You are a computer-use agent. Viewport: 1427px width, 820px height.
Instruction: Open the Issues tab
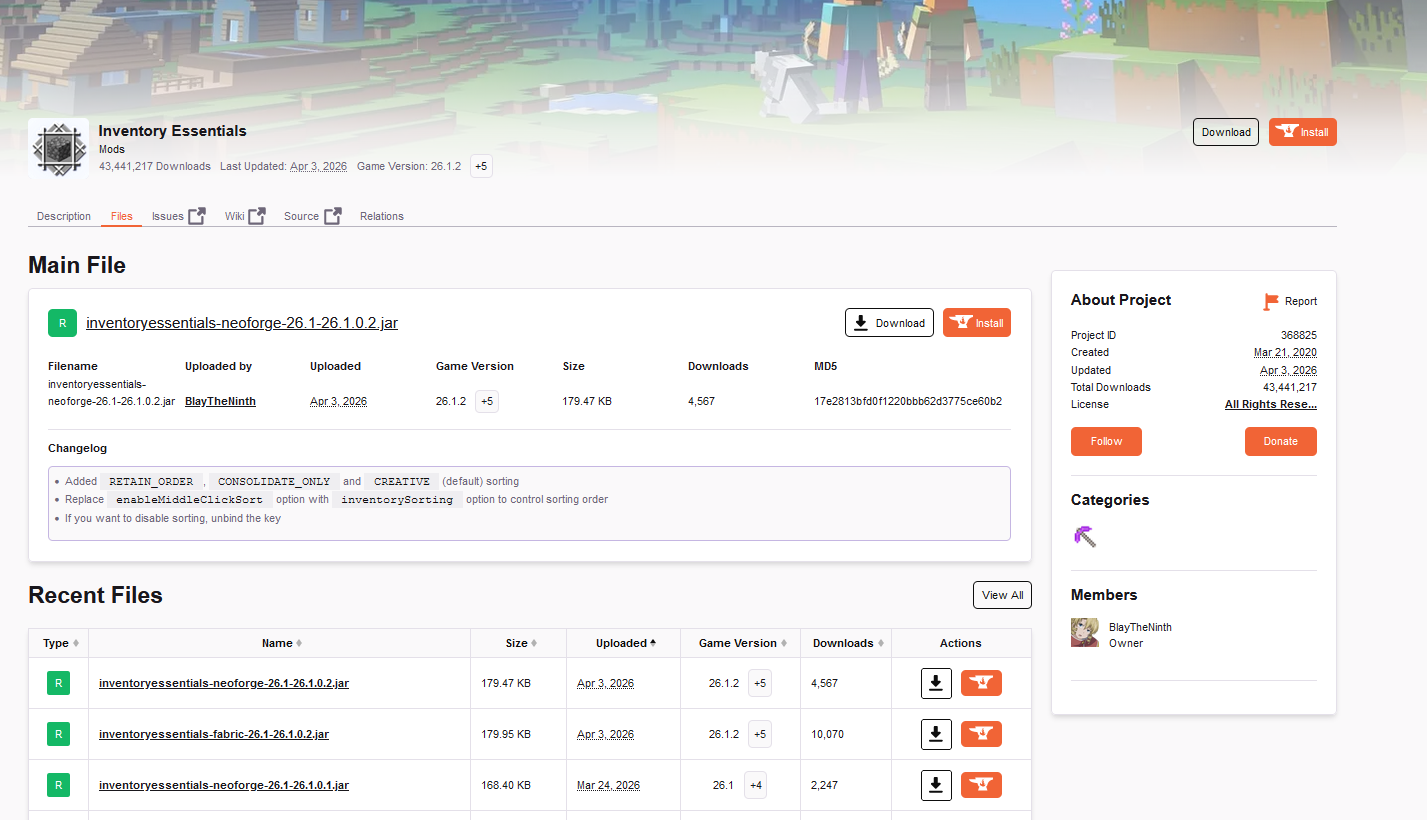click(x=168, y=216)
